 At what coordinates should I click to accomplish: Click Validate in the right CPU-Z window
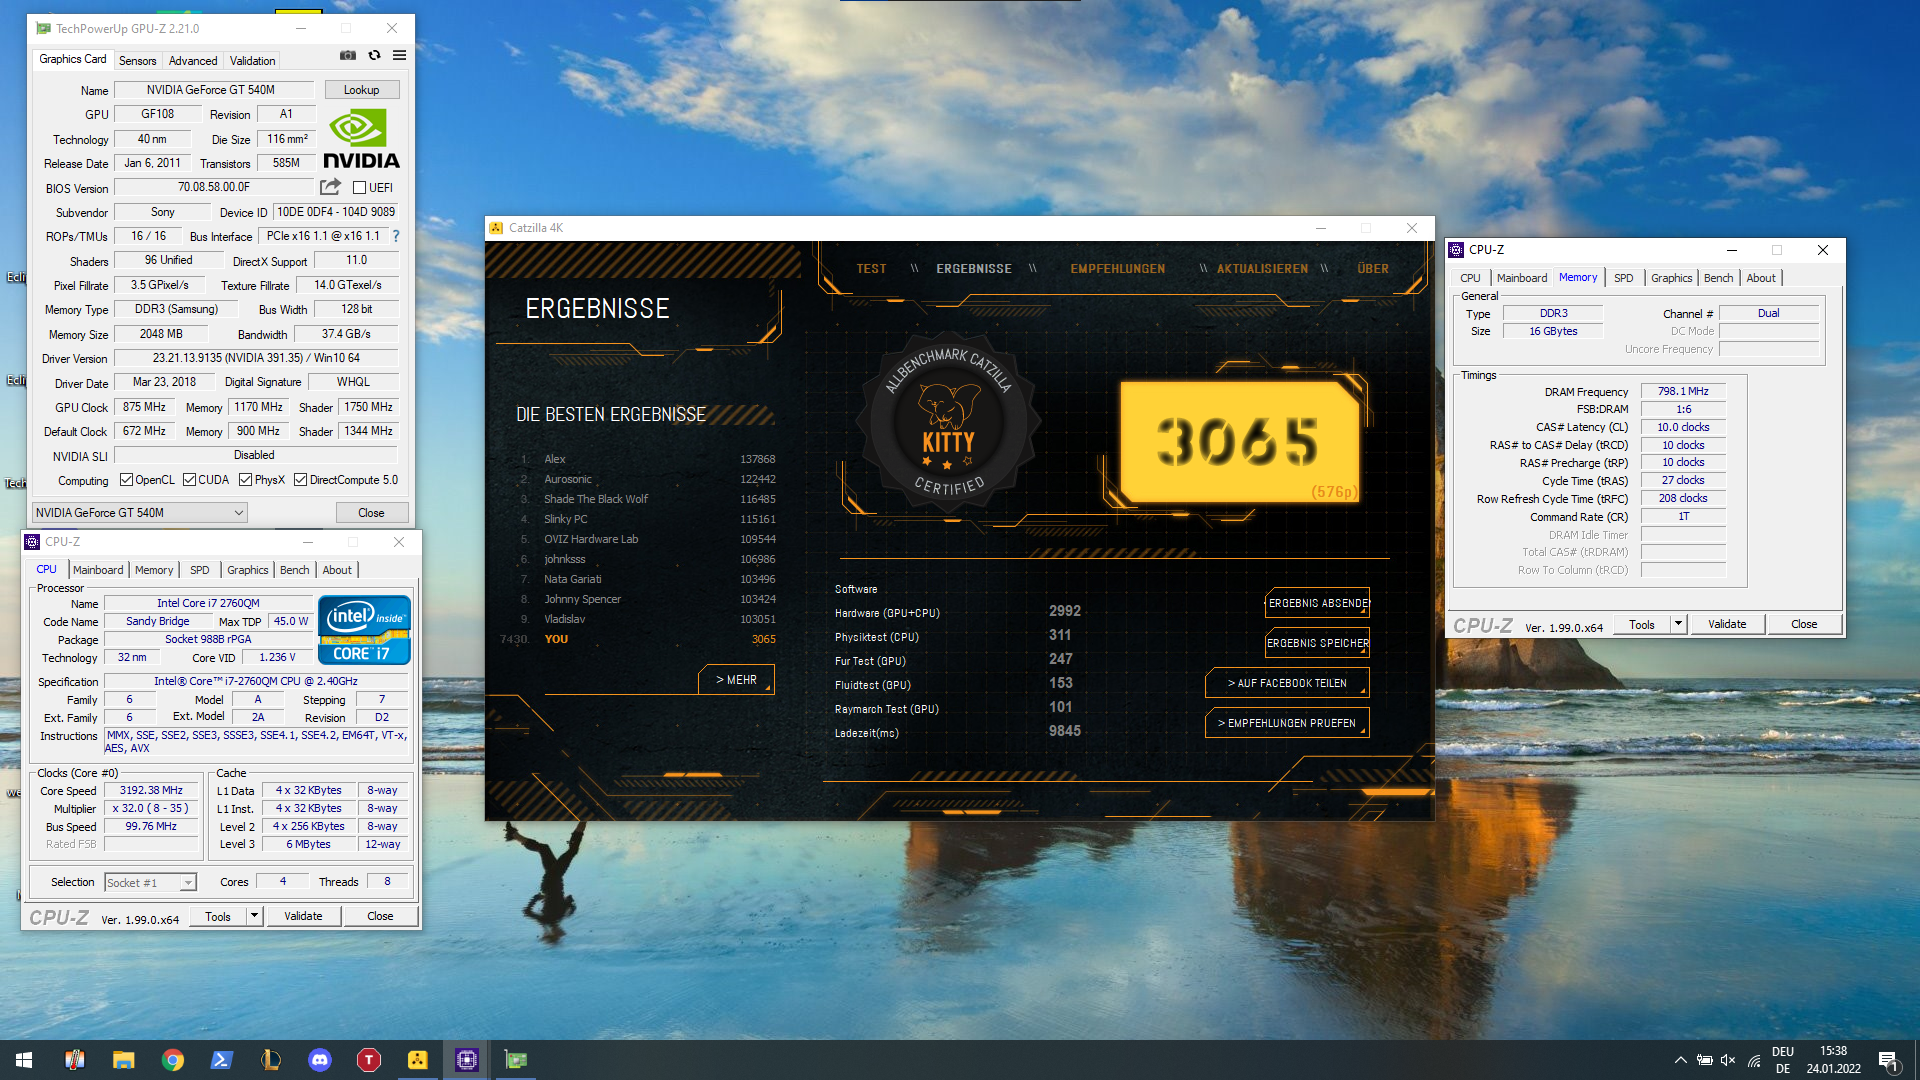pyautogui.click(x=1727, y=624)
